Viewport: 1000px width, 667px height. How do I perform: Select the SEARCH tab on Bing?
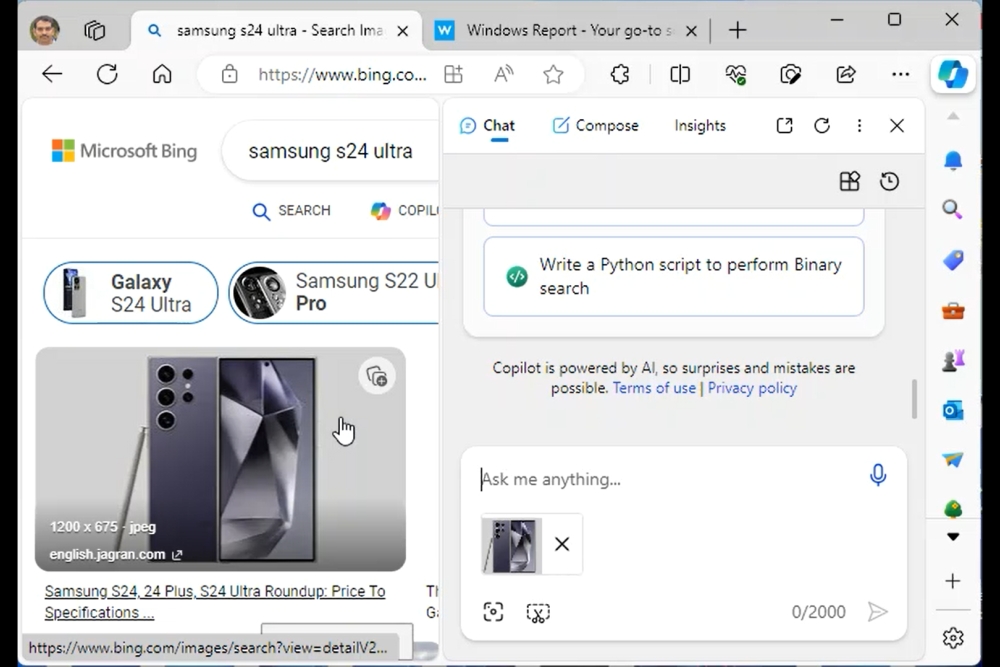point(291,211)
